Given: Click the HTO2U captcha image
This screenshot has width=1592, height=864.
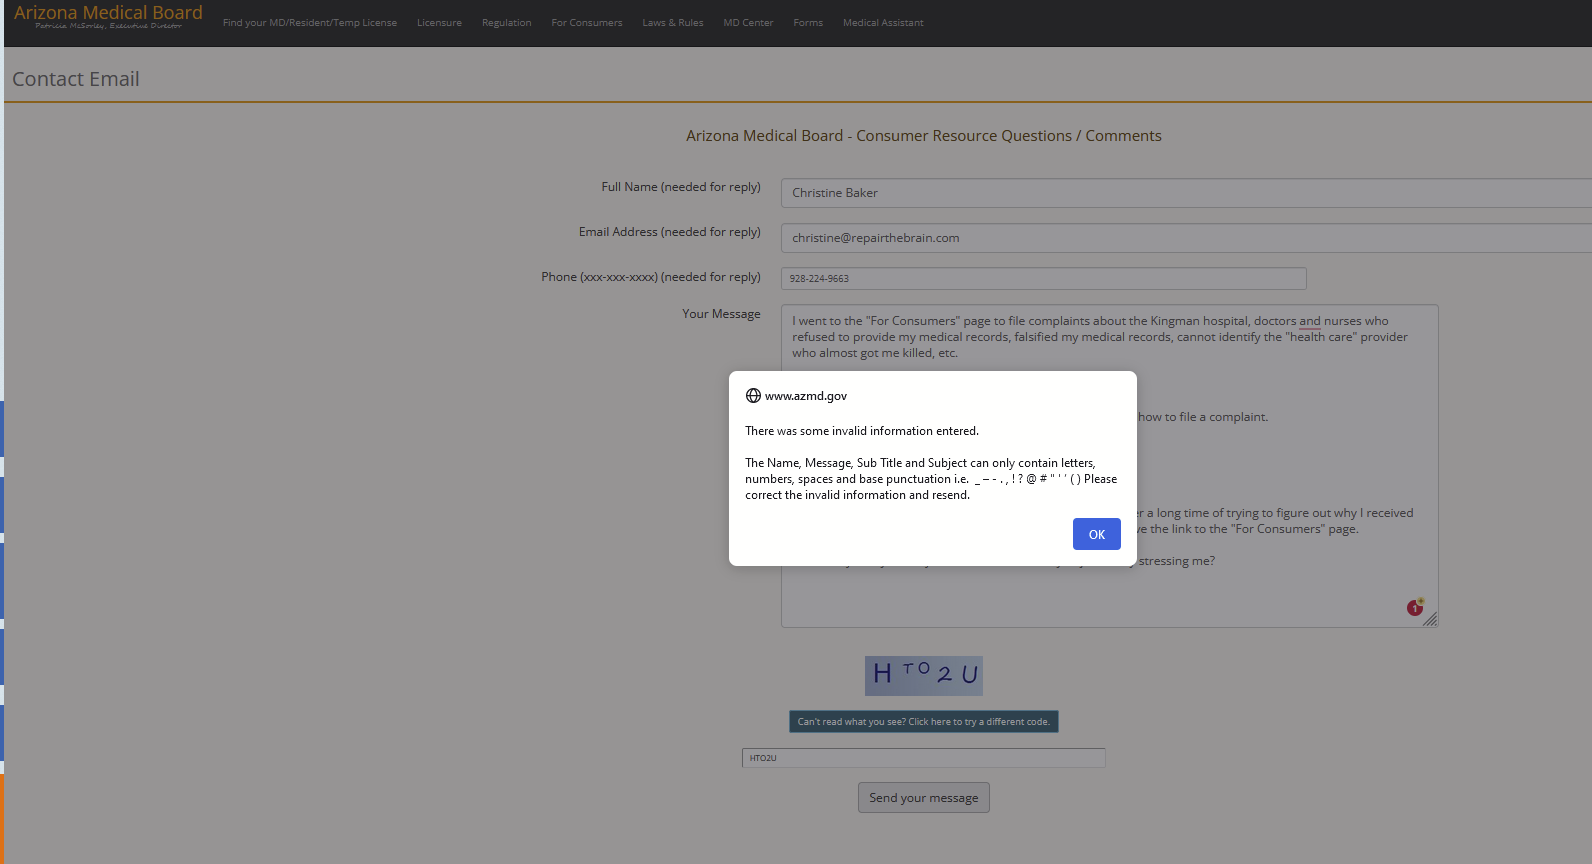Looking at the screenshot, I should (x=923, y=676).
